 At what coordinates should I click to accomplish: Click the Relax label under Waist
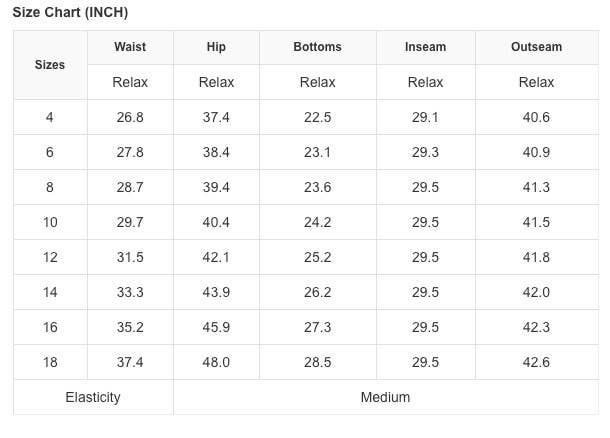click(130, 82)
